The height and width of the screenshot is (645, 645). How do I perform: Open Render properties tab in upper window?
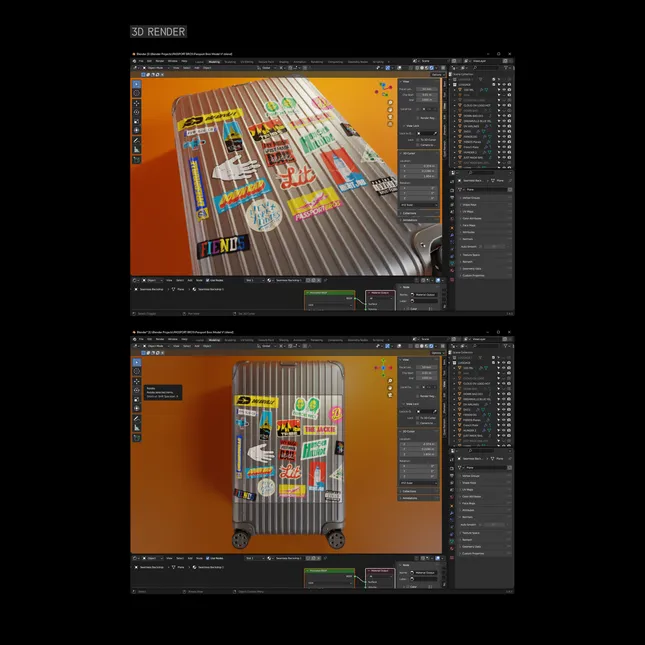pyautogui.click(x=452, y=191)
